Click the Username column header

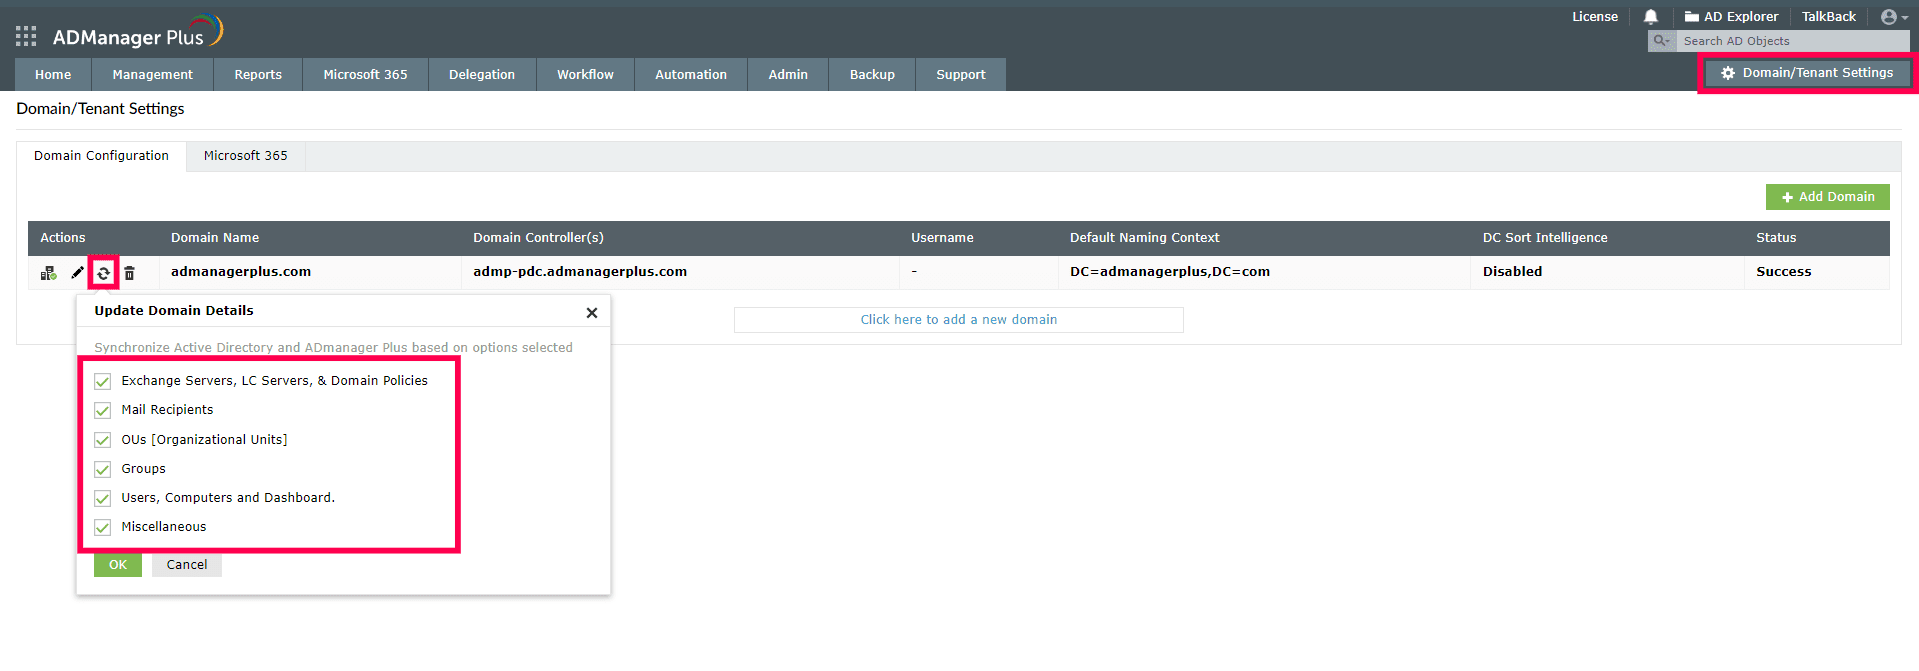tap(942, 238)
